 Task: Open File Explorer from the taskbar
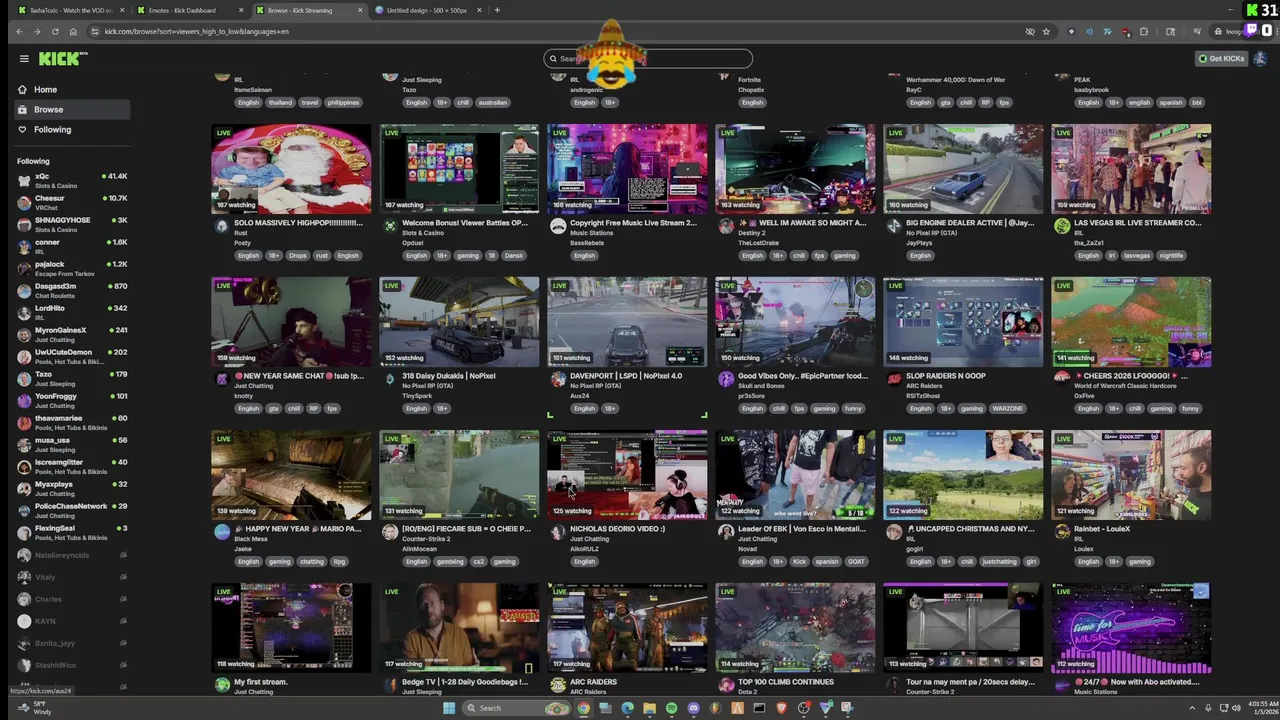[x=649, y=708]
